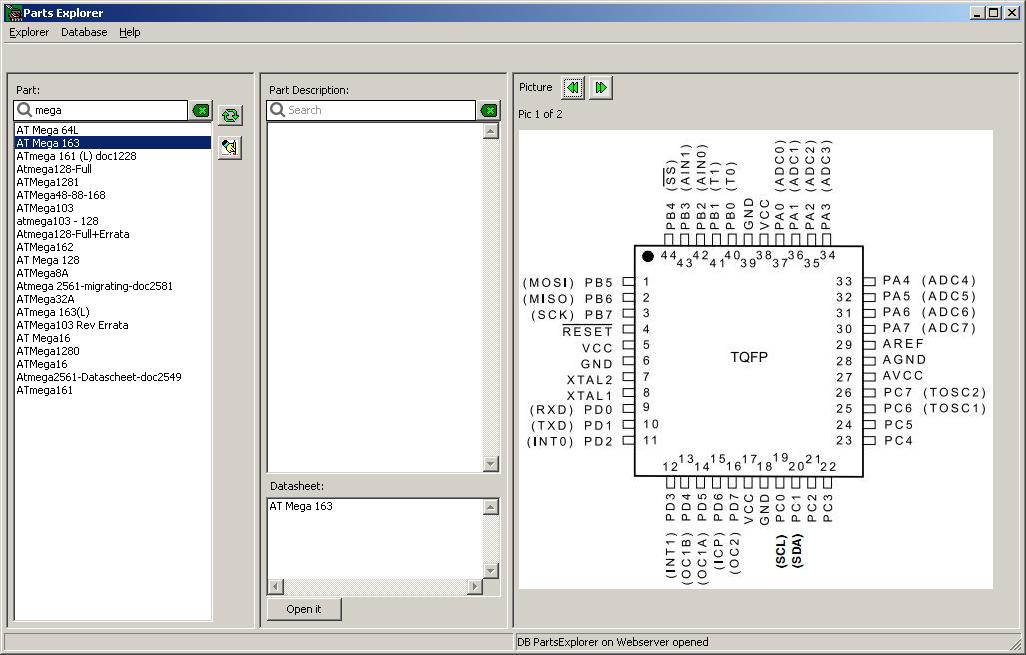Click the TQFP pinout diagram picture
This screenshot has width=1026, height=655.
[756, 359]
